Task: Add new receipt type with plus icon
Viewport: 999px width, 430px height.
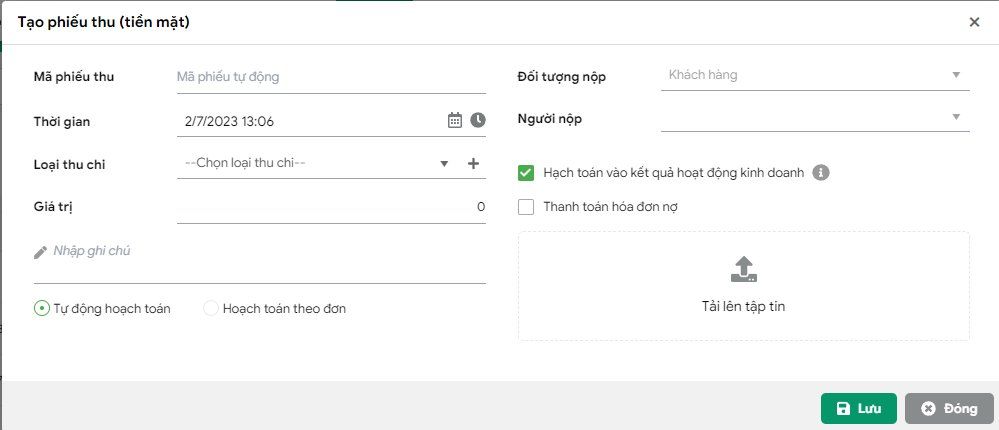Action: point(474,164)
